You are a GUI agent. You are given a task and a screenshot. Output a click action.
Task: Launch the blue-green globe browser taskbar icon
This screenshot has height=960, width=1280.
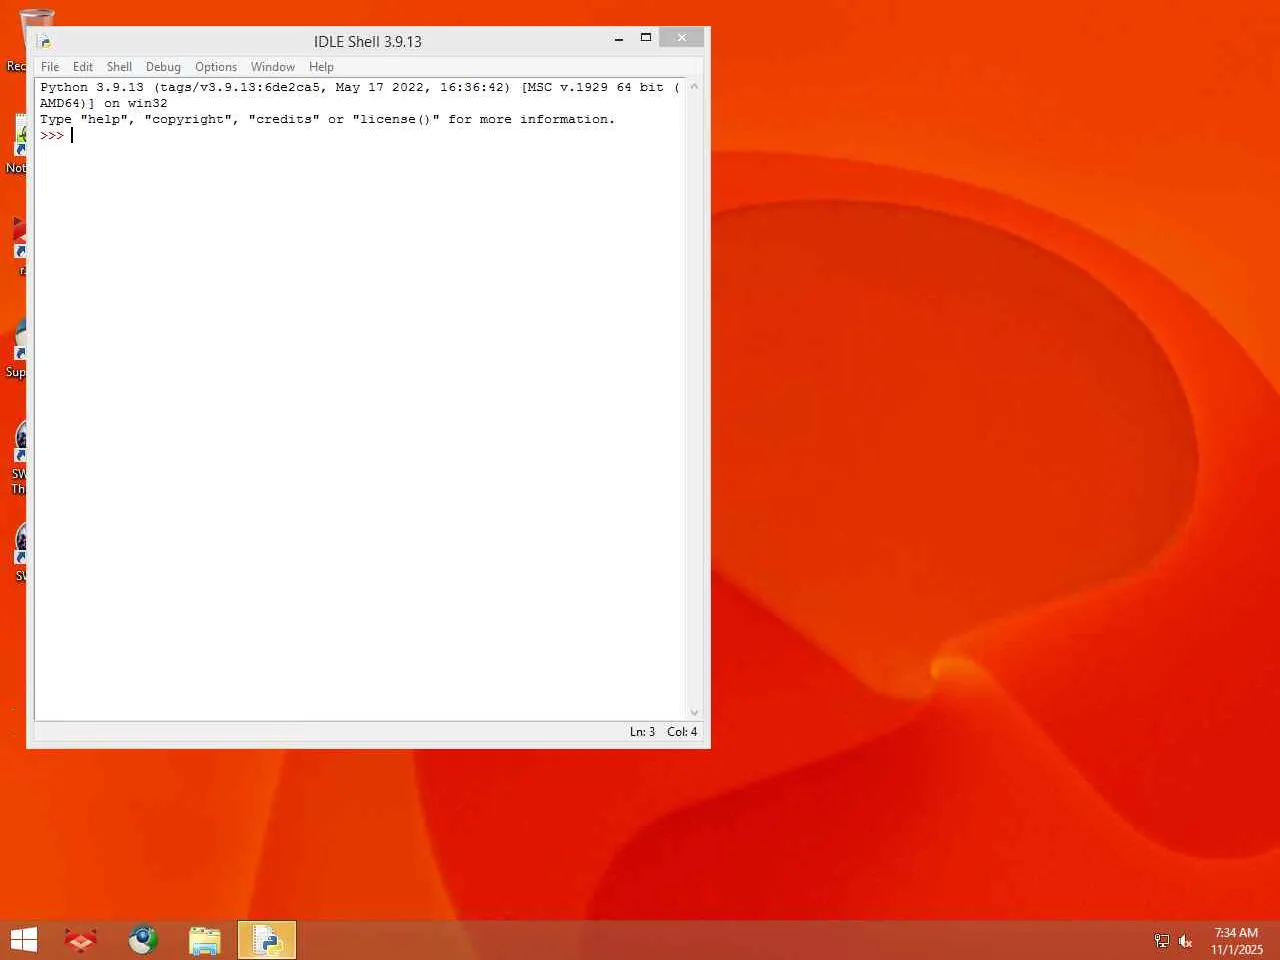pos(143,940)
